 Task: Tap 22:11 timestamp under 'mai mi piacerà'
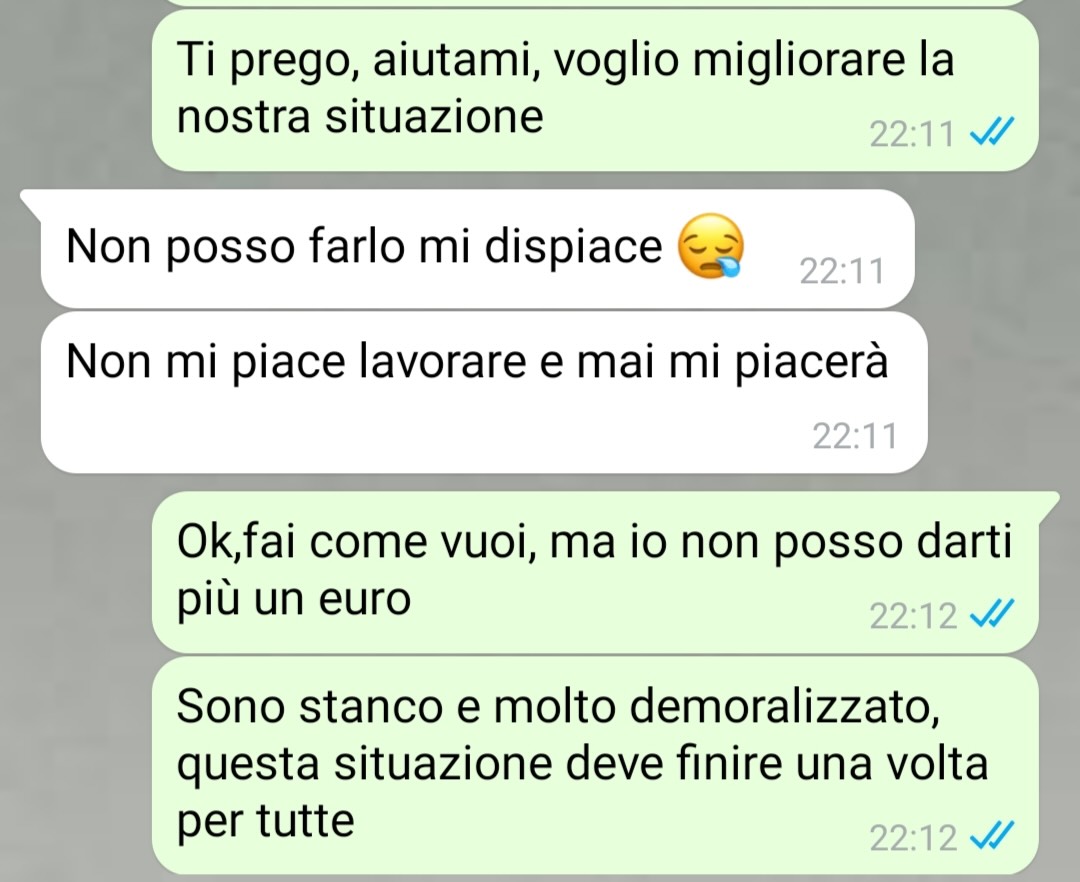tap(855, 435)
